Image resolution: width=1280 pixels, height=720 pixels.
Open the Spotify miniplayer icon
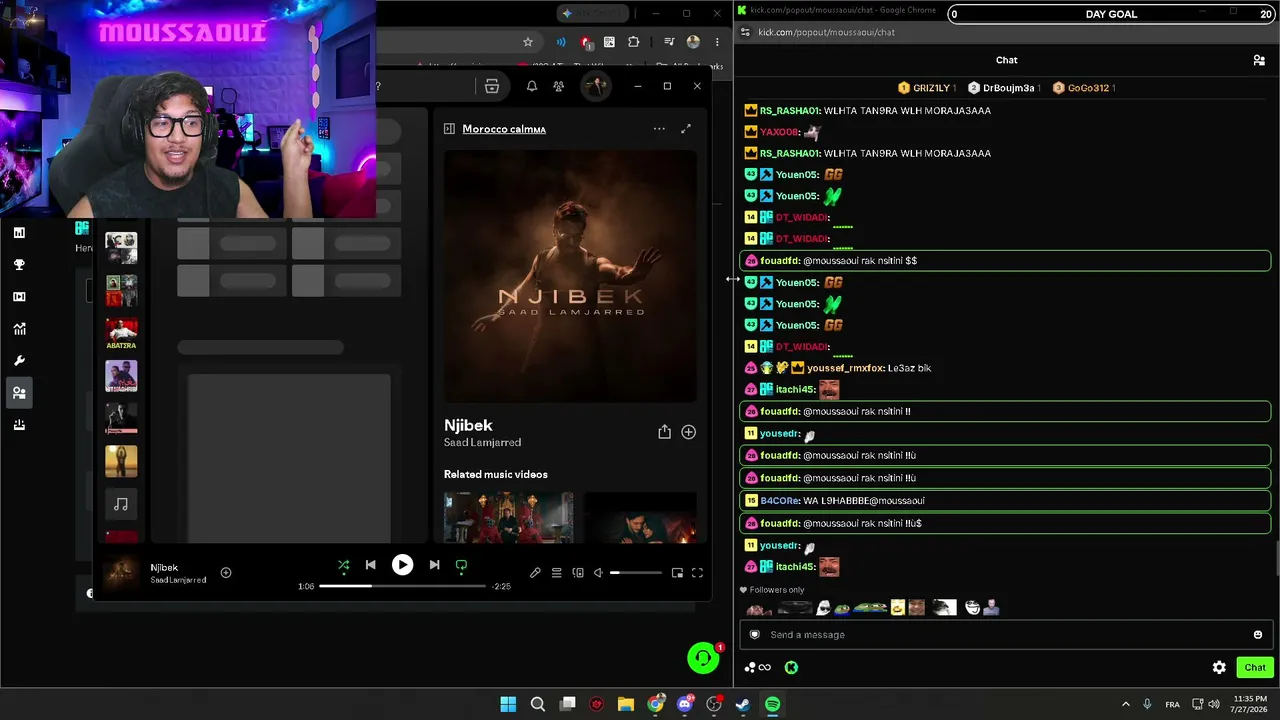677,573
